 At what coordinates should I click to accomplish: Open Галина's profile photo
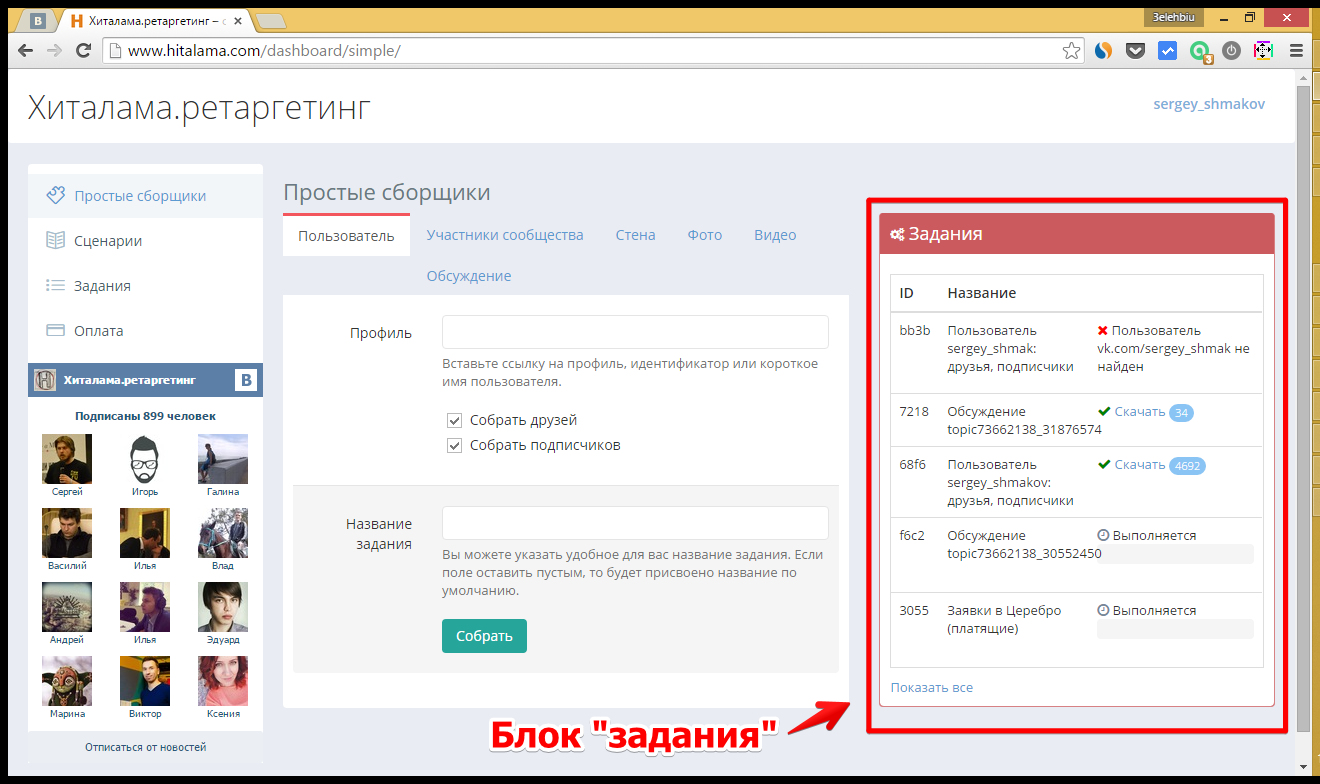[223, 459]
